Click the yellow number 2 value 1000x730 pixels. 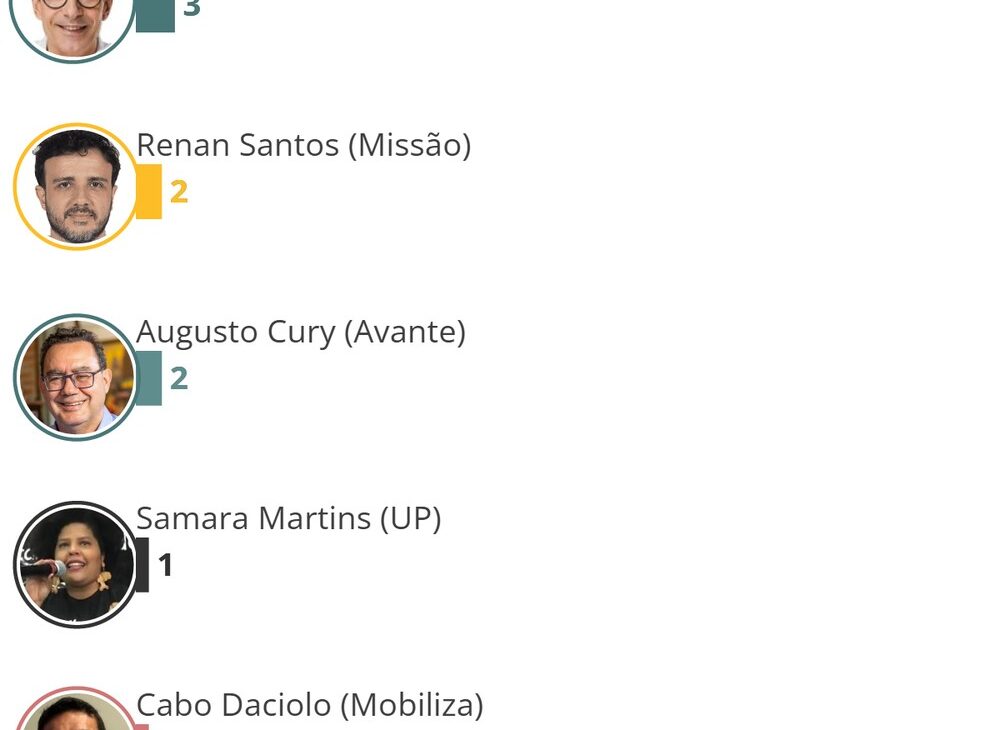[x=179, y=191]
